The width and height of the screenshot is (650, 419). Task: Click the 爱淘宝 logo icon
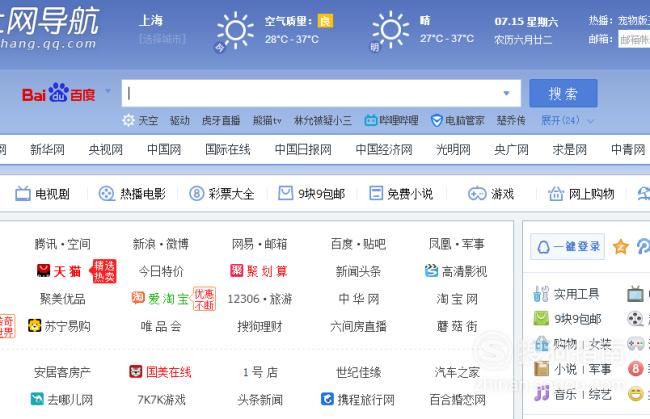pyautogui.click(x=138, y=298)
